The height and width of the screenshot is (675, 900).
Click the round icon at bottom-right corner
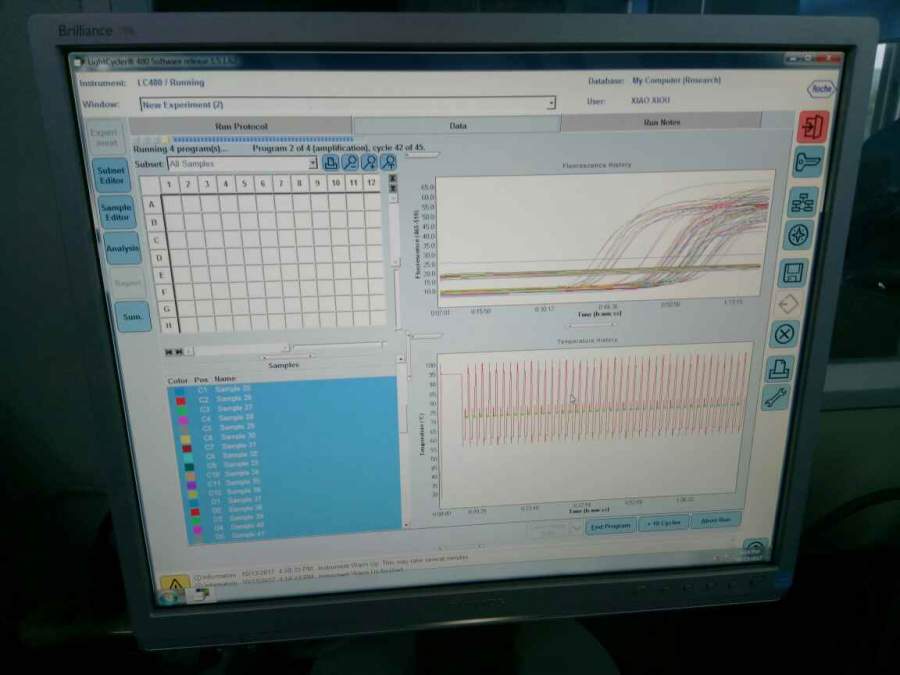click(x=754, y=548)
